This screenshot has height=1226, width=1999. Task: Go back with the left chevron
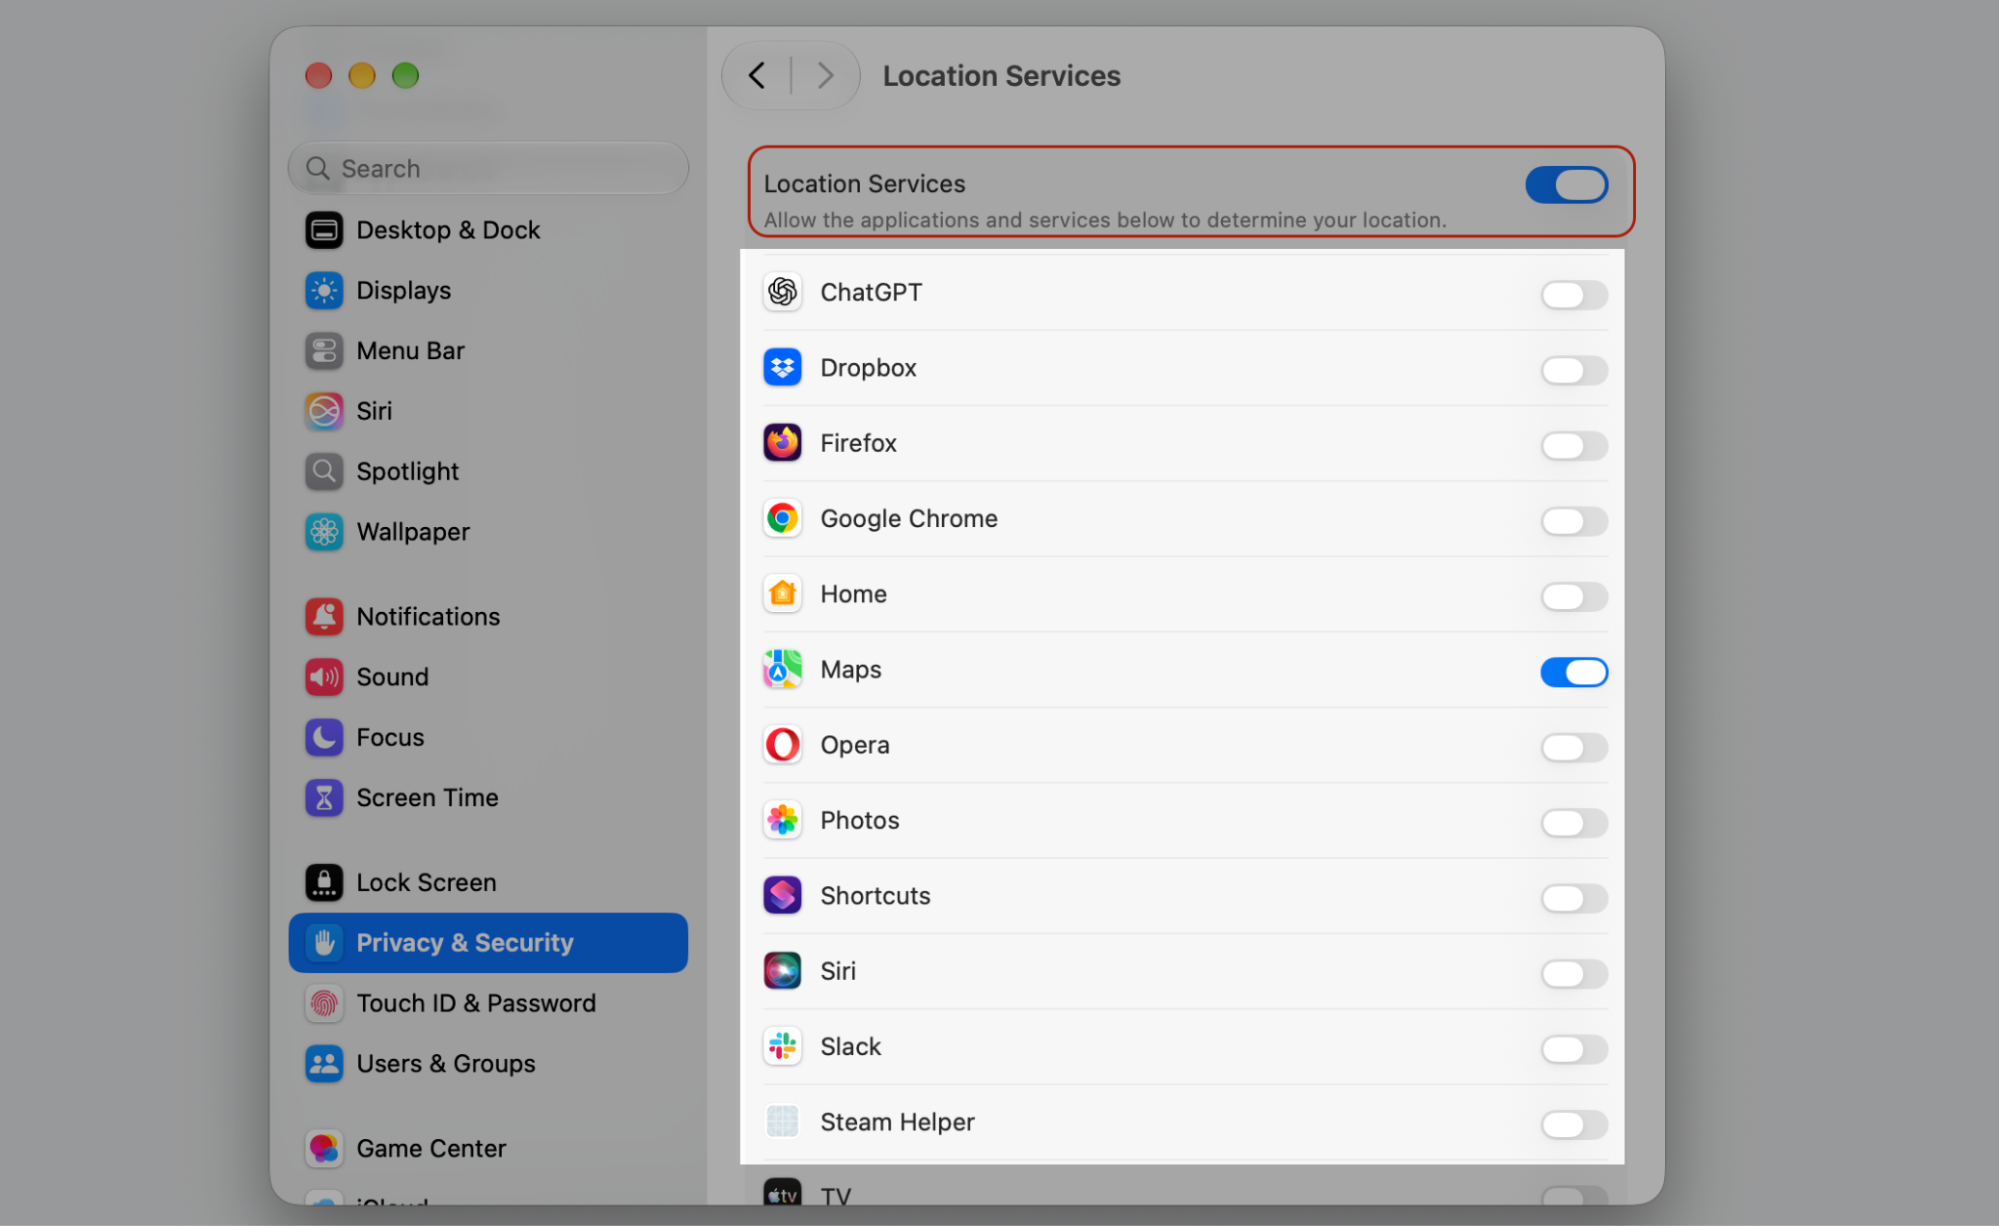757,76
